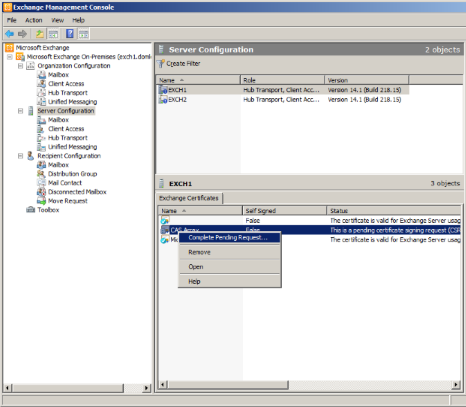Sort servers by the Version column header
The image size is (466, 407).
[x=366, y=80]
